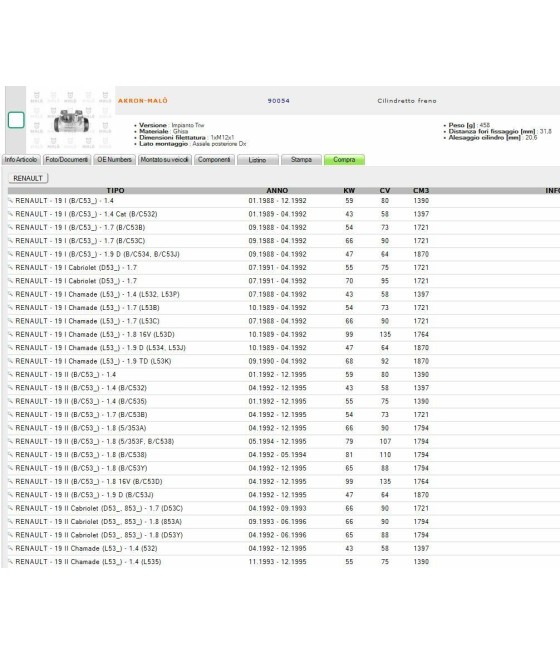The height and width of the screenshot is (655, 560).
Task: Select row RENAULT 19 II (B/C53_) 1.4 with 59 KW
Action: pos(284,374)
